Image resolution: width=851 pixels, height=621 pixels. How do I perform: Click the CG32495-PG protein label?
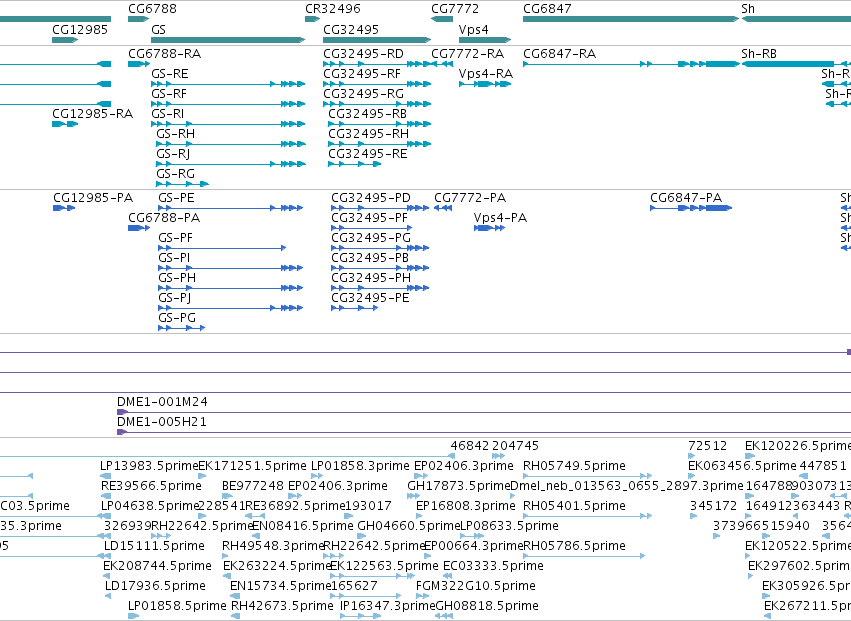point(371,238)
